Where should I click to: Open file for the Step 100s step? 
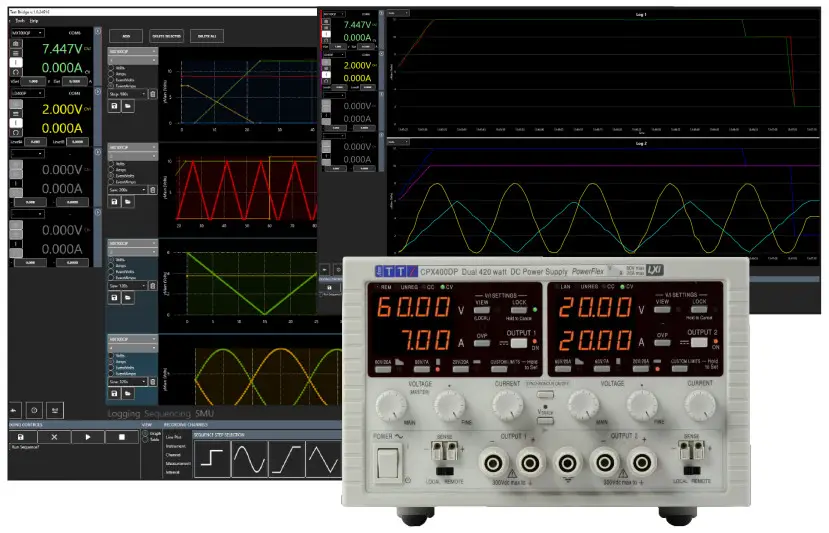(128, 106)
